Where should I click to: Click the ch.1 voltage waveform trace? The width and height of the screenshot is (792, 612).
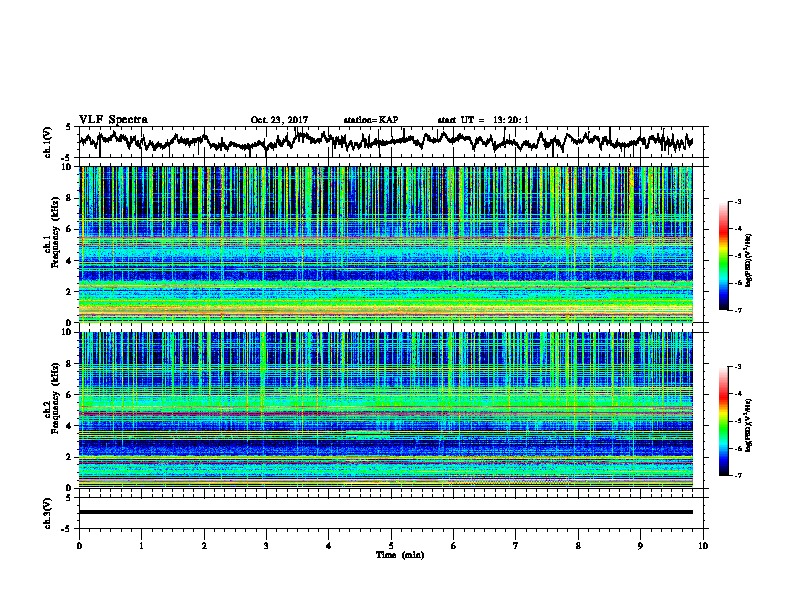(x=385, y=141)
